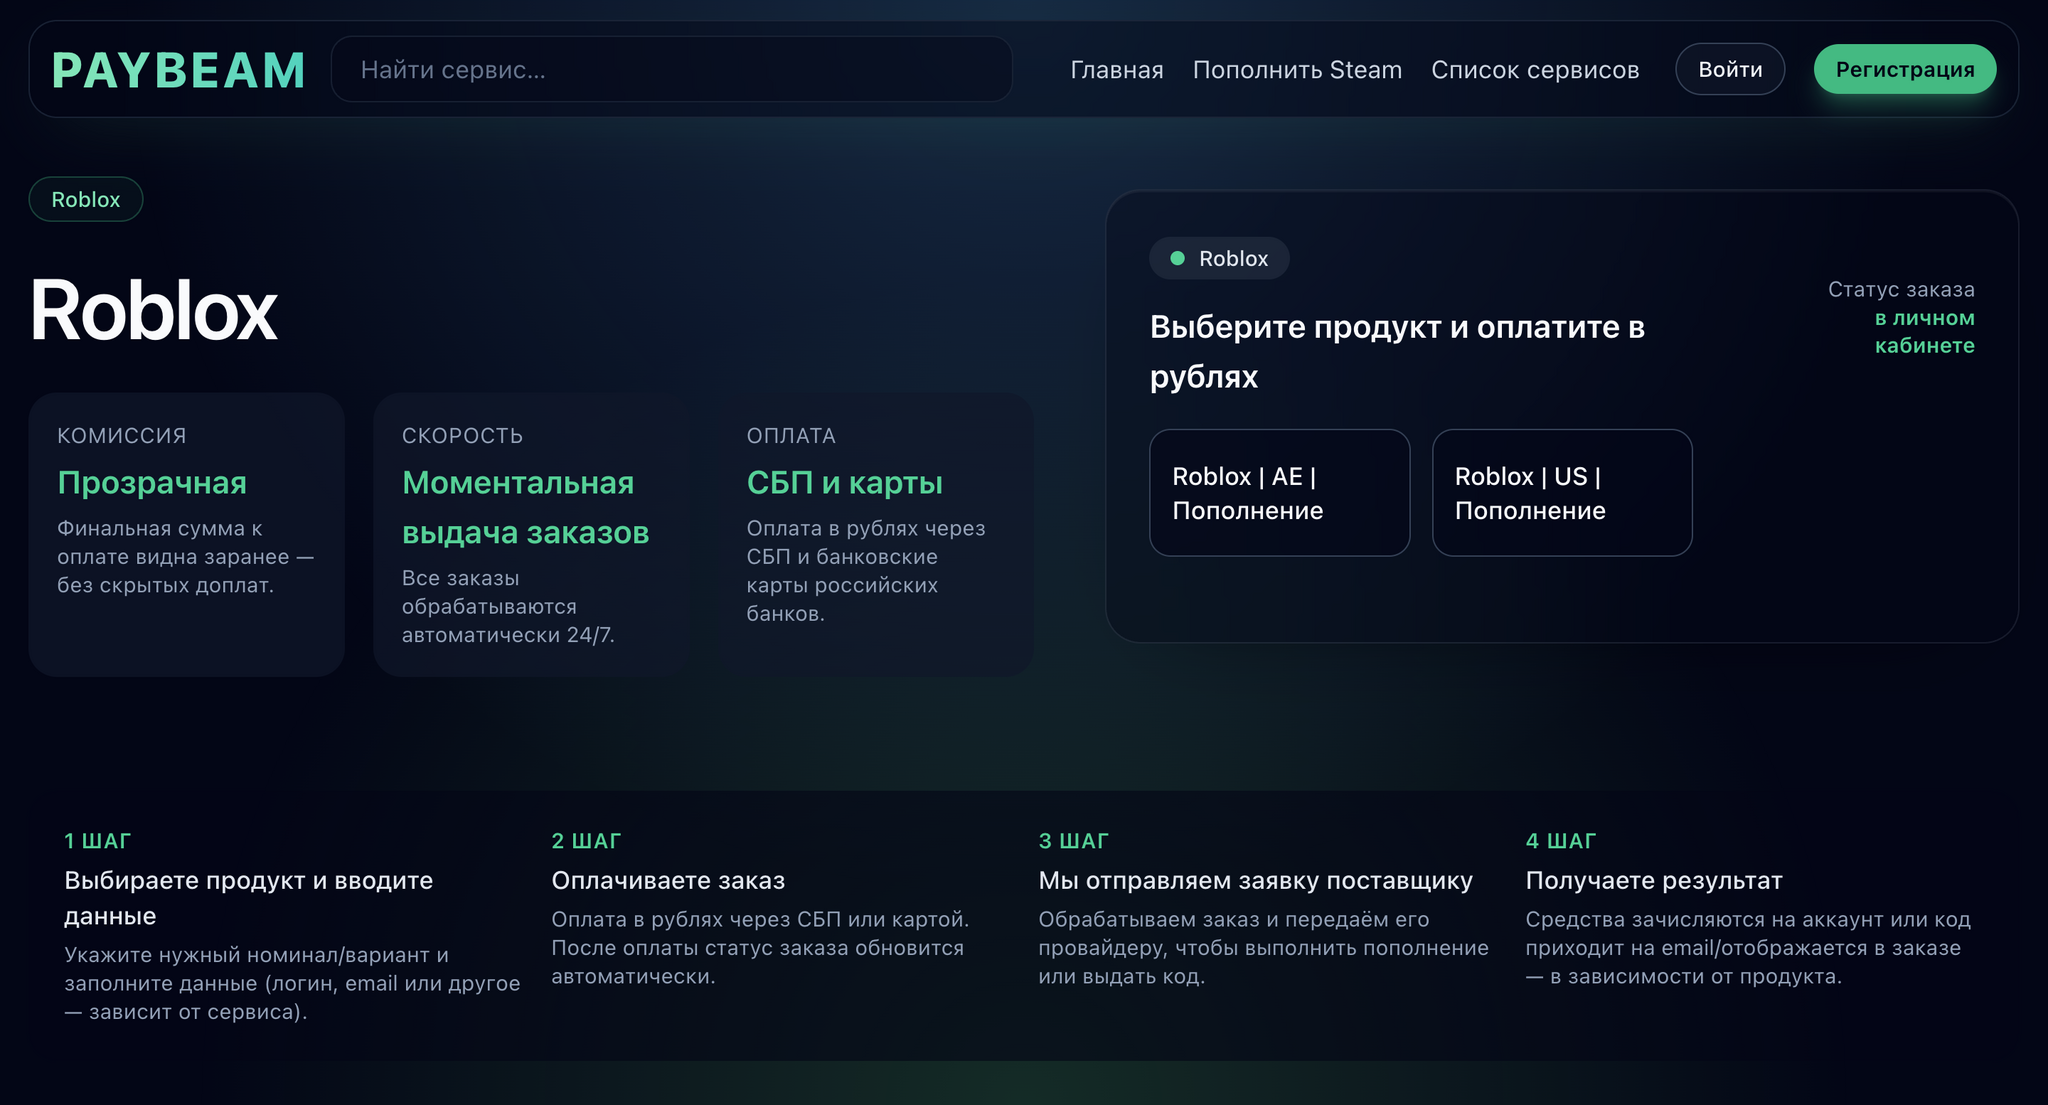Click the Скорость Моментальная выдача card
Screen dimensions: 2048x1105
(x=531, y=534)
